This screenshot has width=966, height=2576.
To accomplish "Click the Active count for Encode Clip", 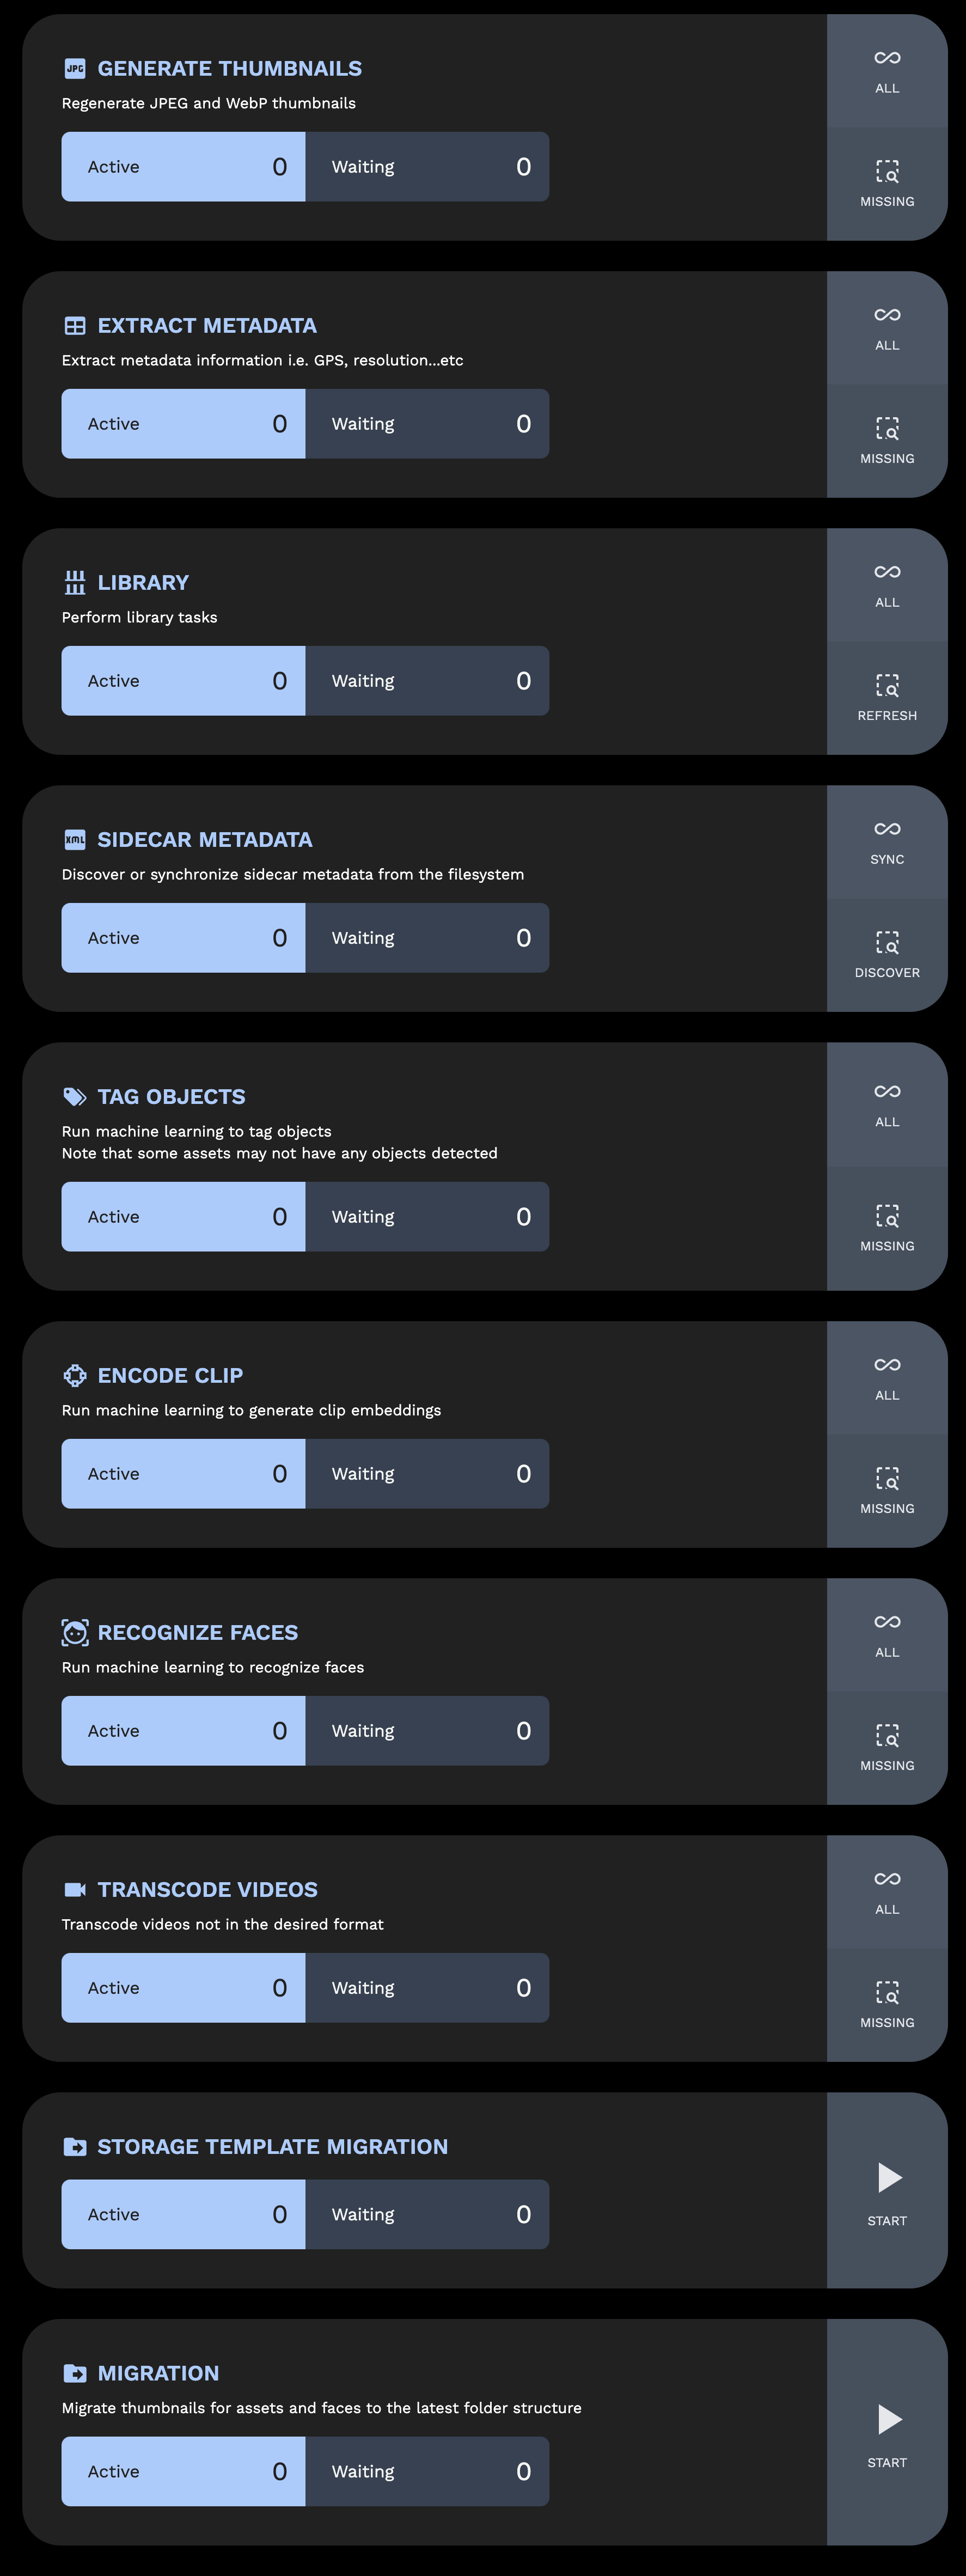I will tap(280, 1474).
